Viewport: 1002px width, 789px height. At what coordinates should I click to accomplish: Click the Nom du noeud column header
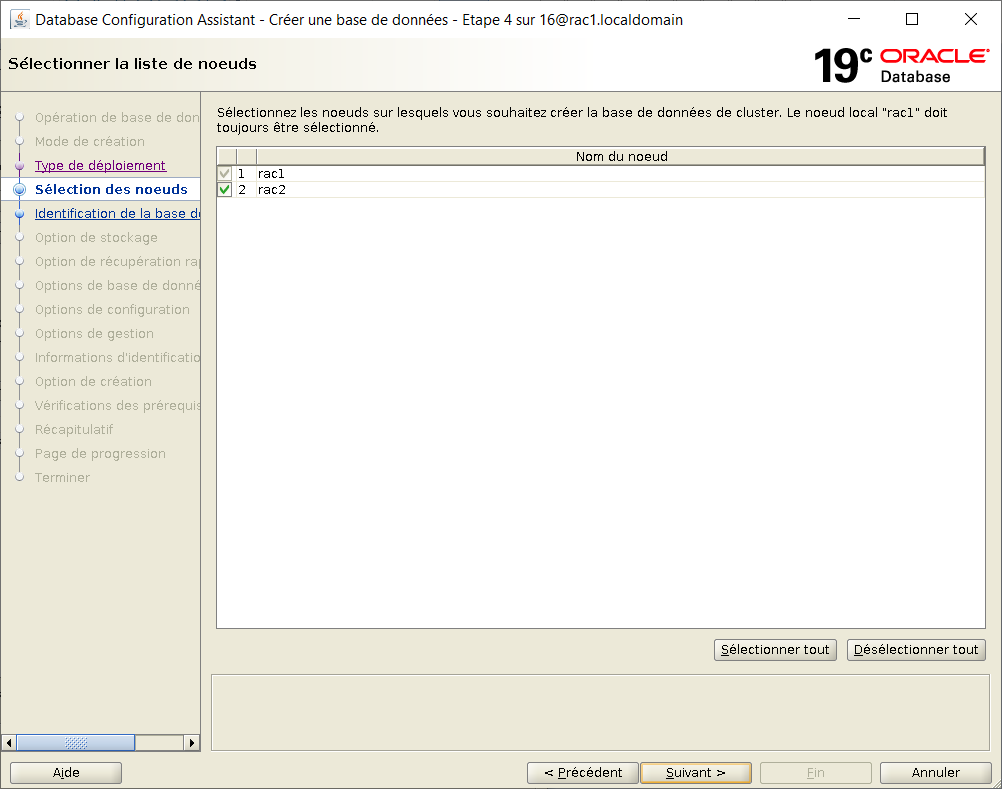[x=621, y=157]
